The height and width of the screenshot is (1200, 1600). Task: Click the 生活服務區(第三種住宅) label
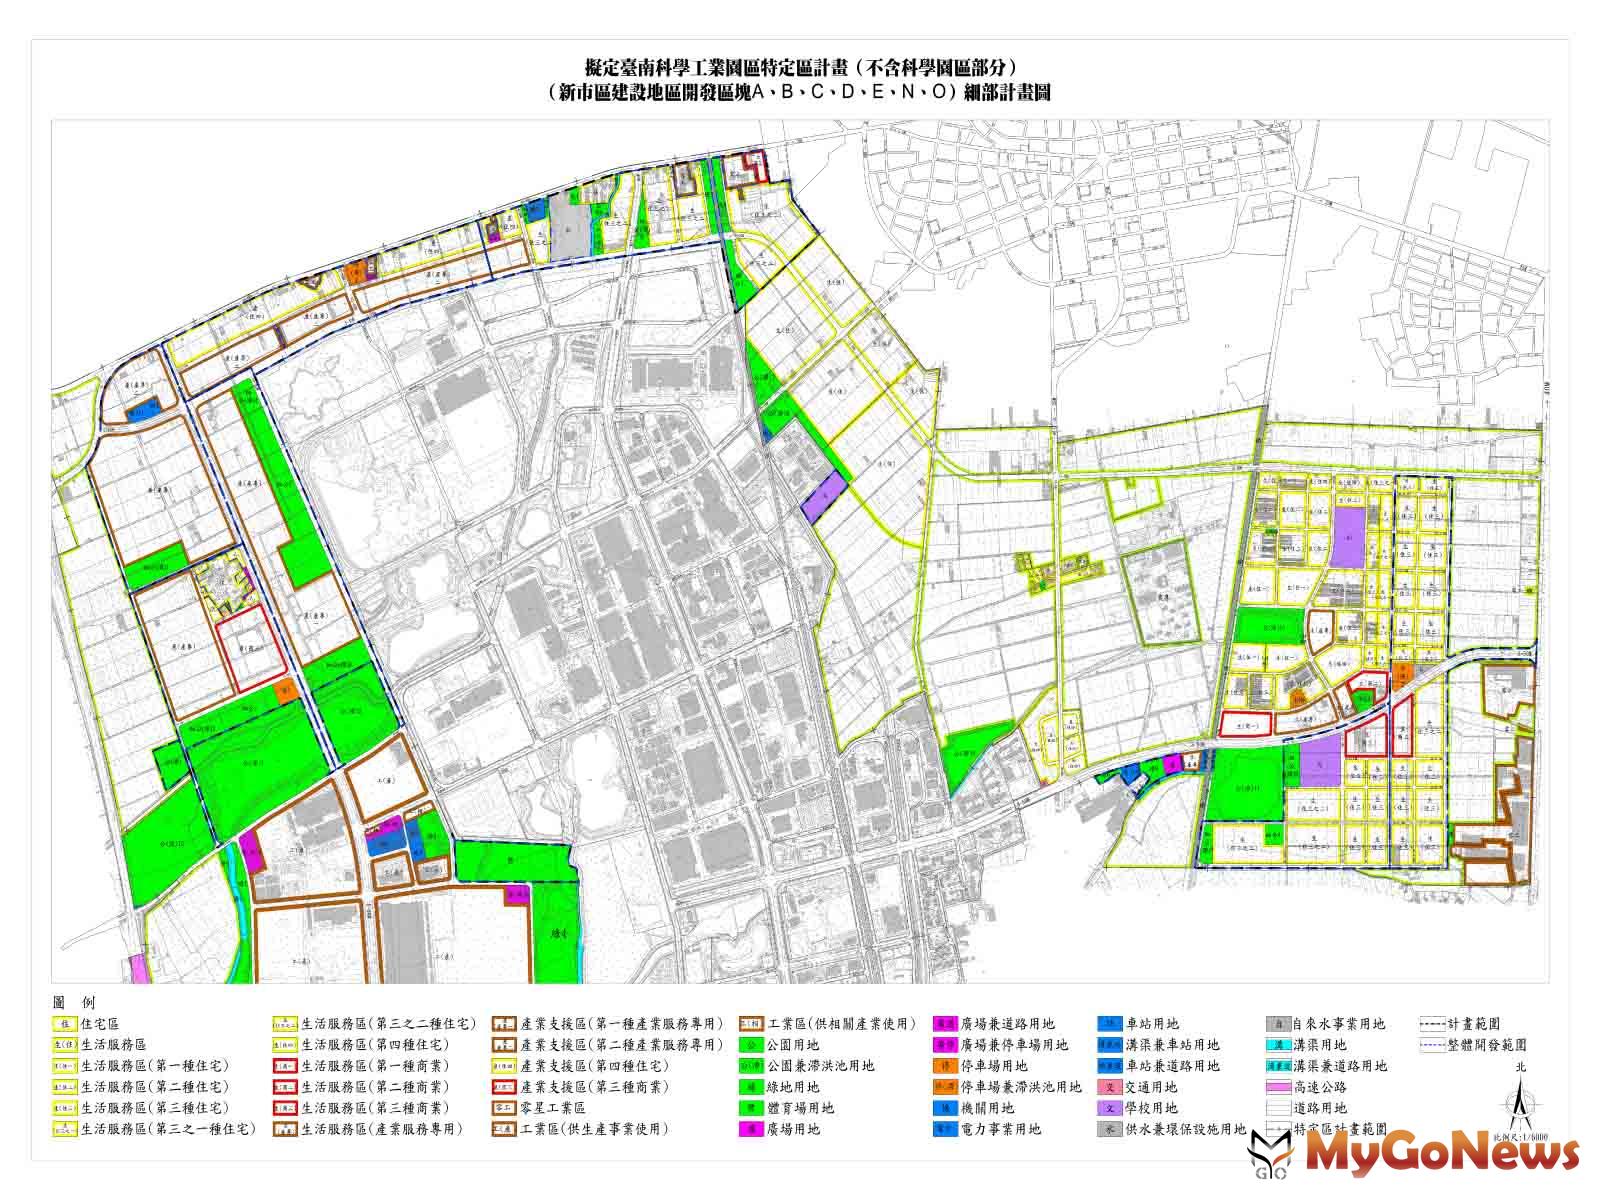tap(155, 1108)
